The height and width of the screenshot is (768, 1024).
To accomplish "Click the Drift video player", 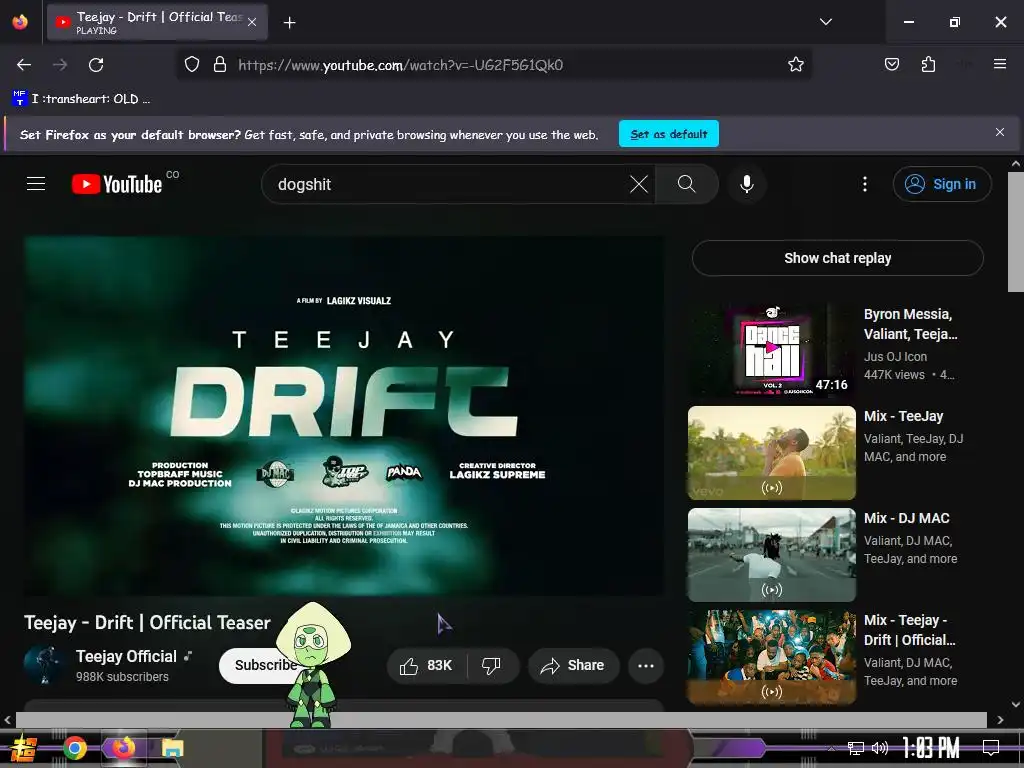I will 344,415.
